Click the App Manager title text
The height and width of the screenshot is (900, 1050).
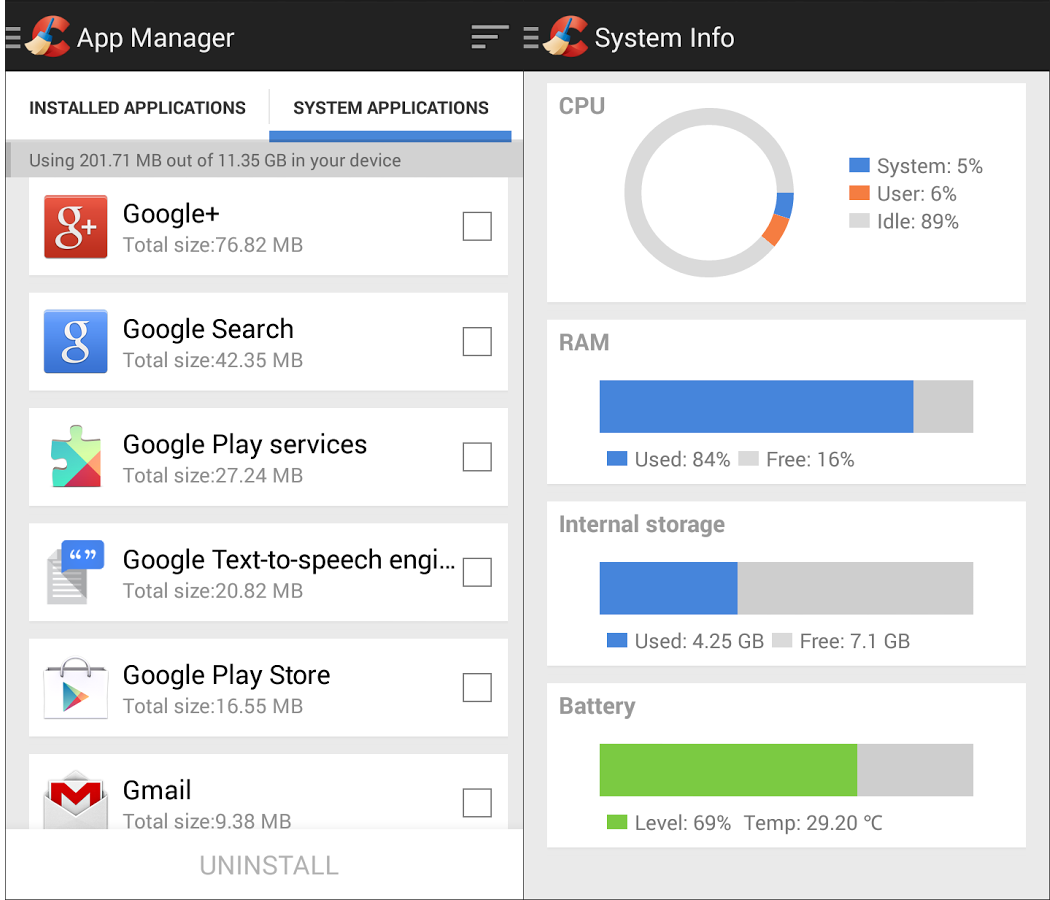[x=155, y=38]
